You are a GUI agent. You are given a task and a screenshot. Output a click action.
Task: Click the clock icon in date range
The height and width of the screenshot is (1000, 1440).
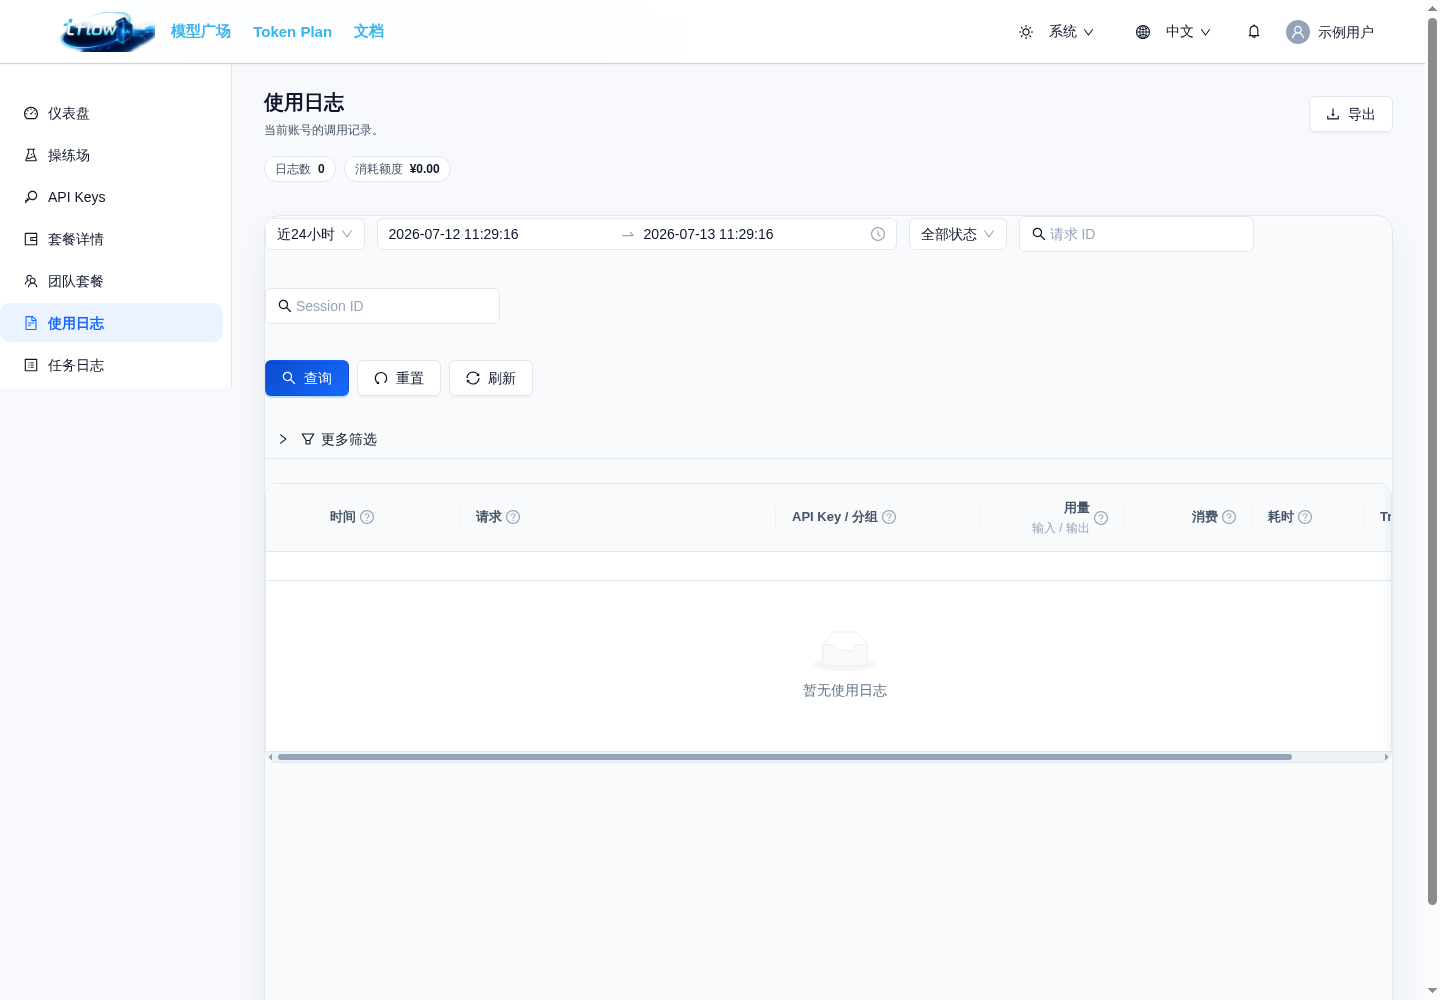(x=878, y=234)
